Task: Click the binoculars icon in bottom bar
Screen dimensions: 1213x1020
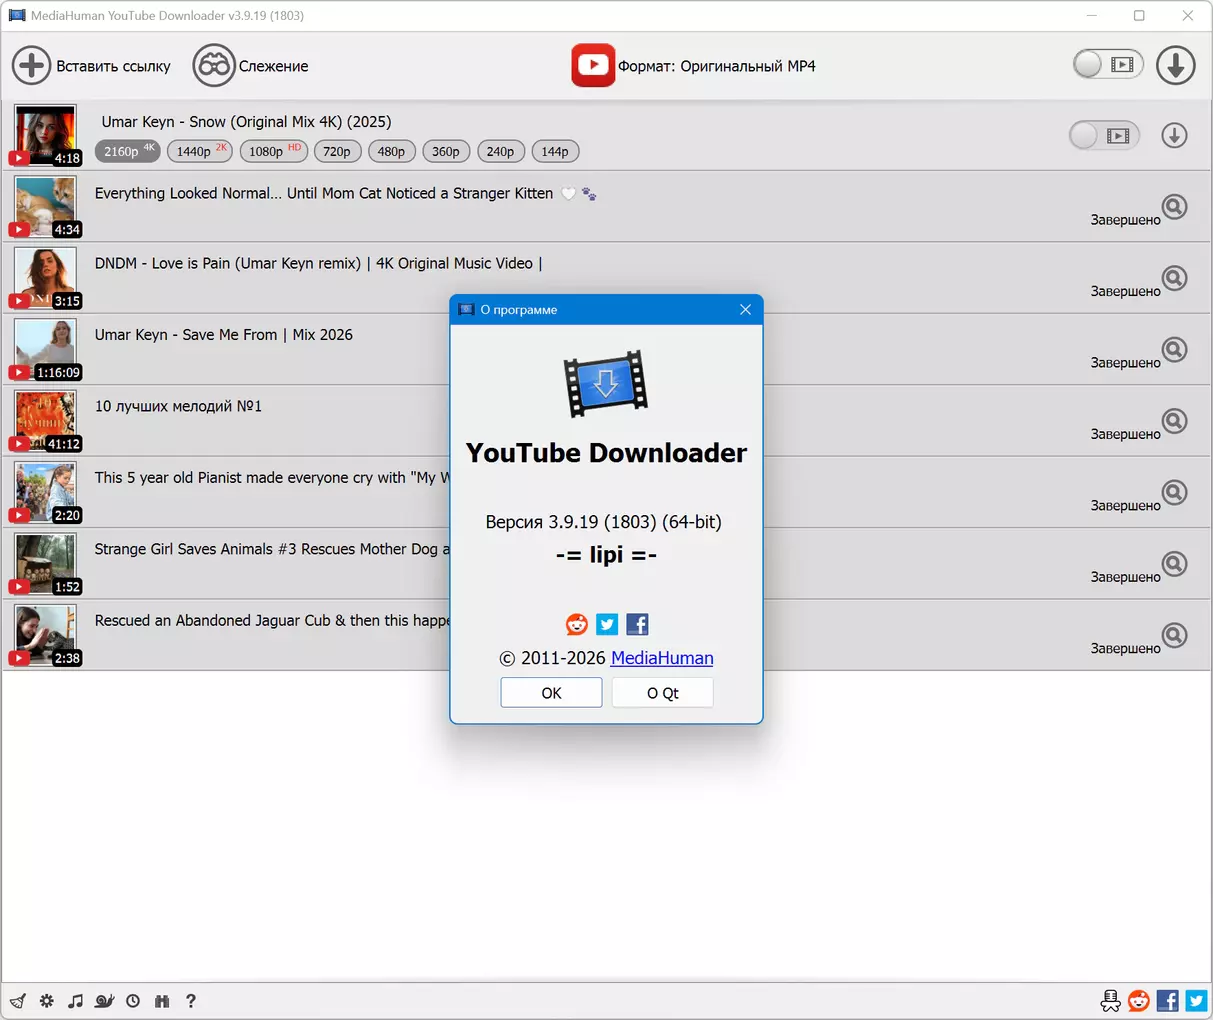Action: click(162, 1001)
